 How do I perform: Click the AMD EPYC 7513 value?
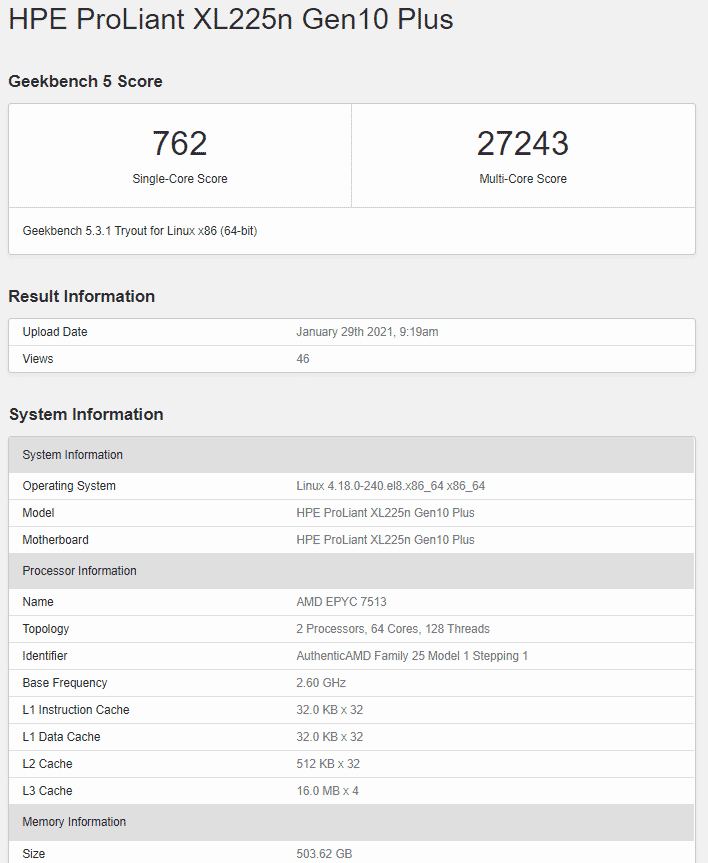point(341,602)
